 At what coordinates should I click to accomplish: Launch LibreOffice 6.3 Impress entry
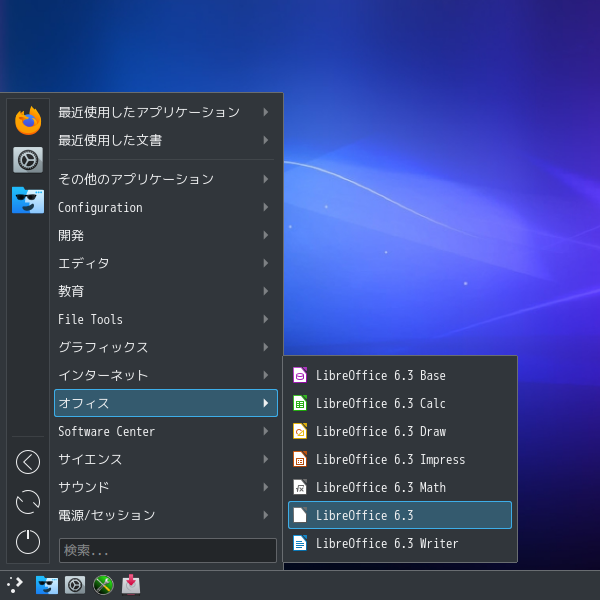[400, 459]
